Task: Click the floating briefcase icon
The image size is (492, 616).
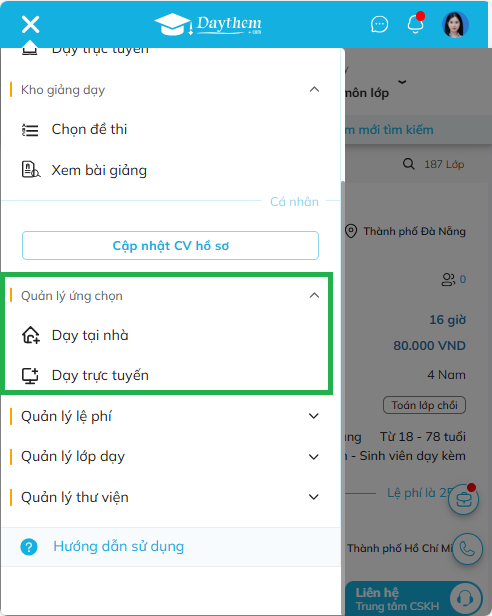Action: pyautogui.click(x=464, y=500)
